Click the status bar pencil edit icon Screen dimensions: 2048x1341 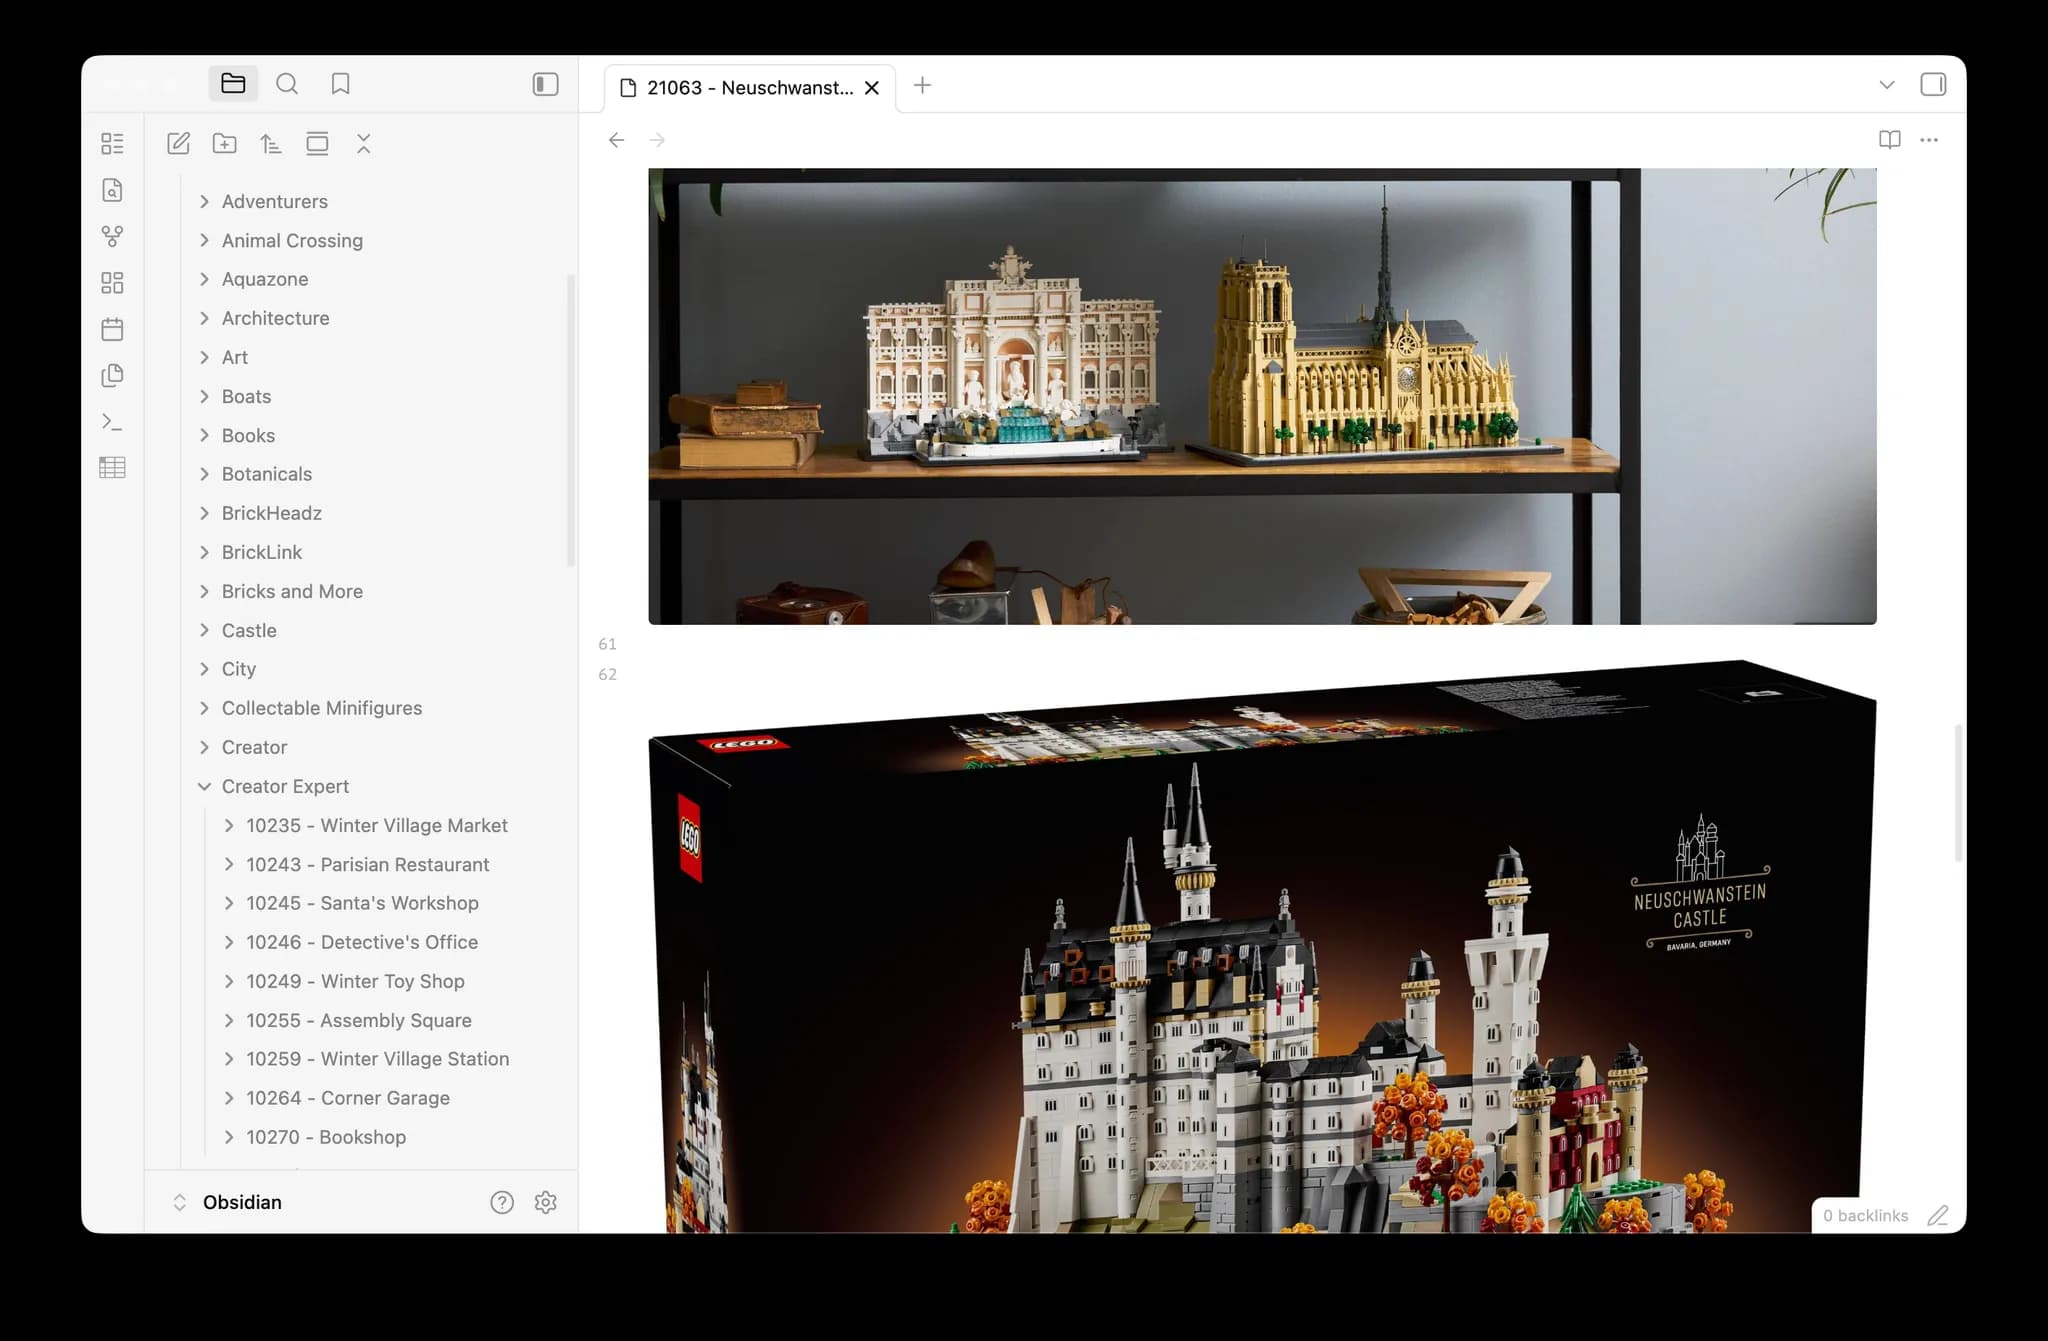1938,1216
